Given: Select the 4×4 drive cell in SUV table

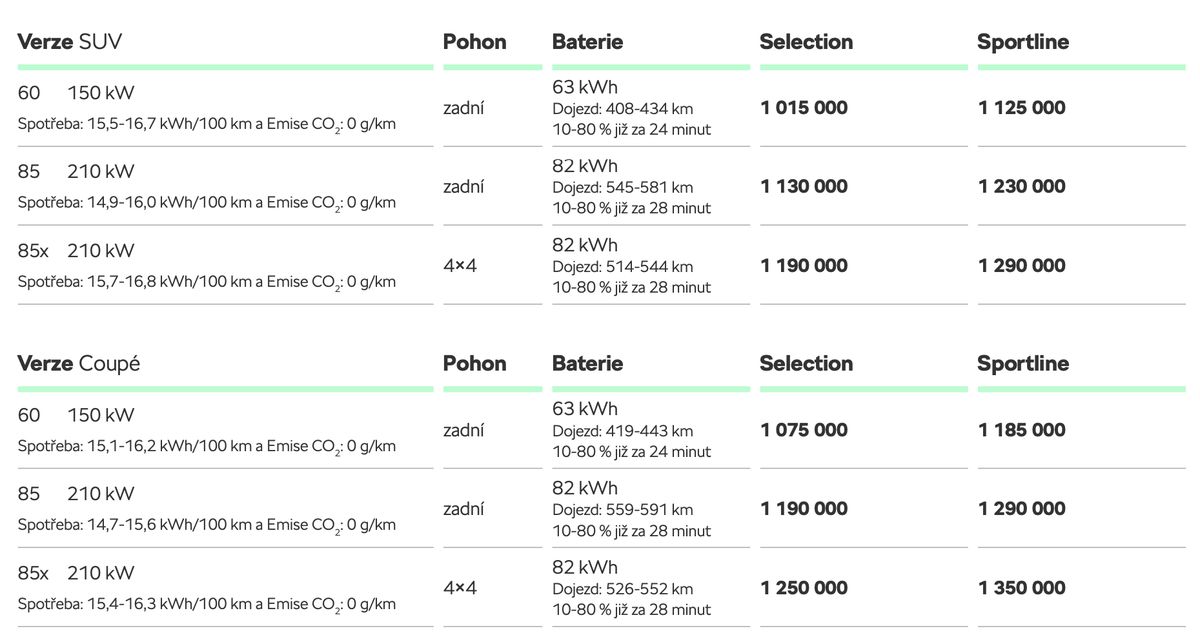Looking at the screenshot, I should click(x=460, y=265).
